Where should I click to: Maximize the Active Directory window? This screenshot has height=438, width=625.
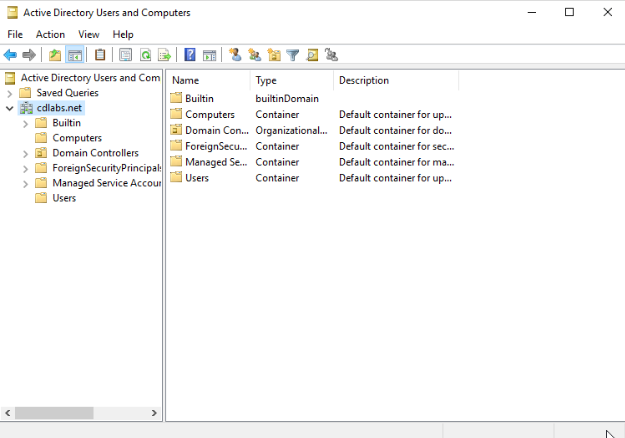click(570, 12)
